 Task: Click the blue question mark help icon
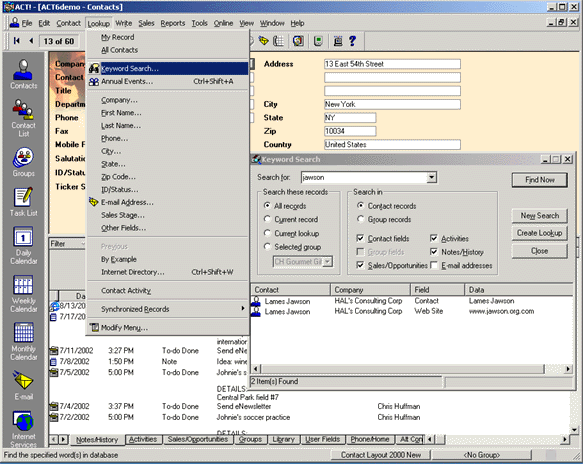352,41
